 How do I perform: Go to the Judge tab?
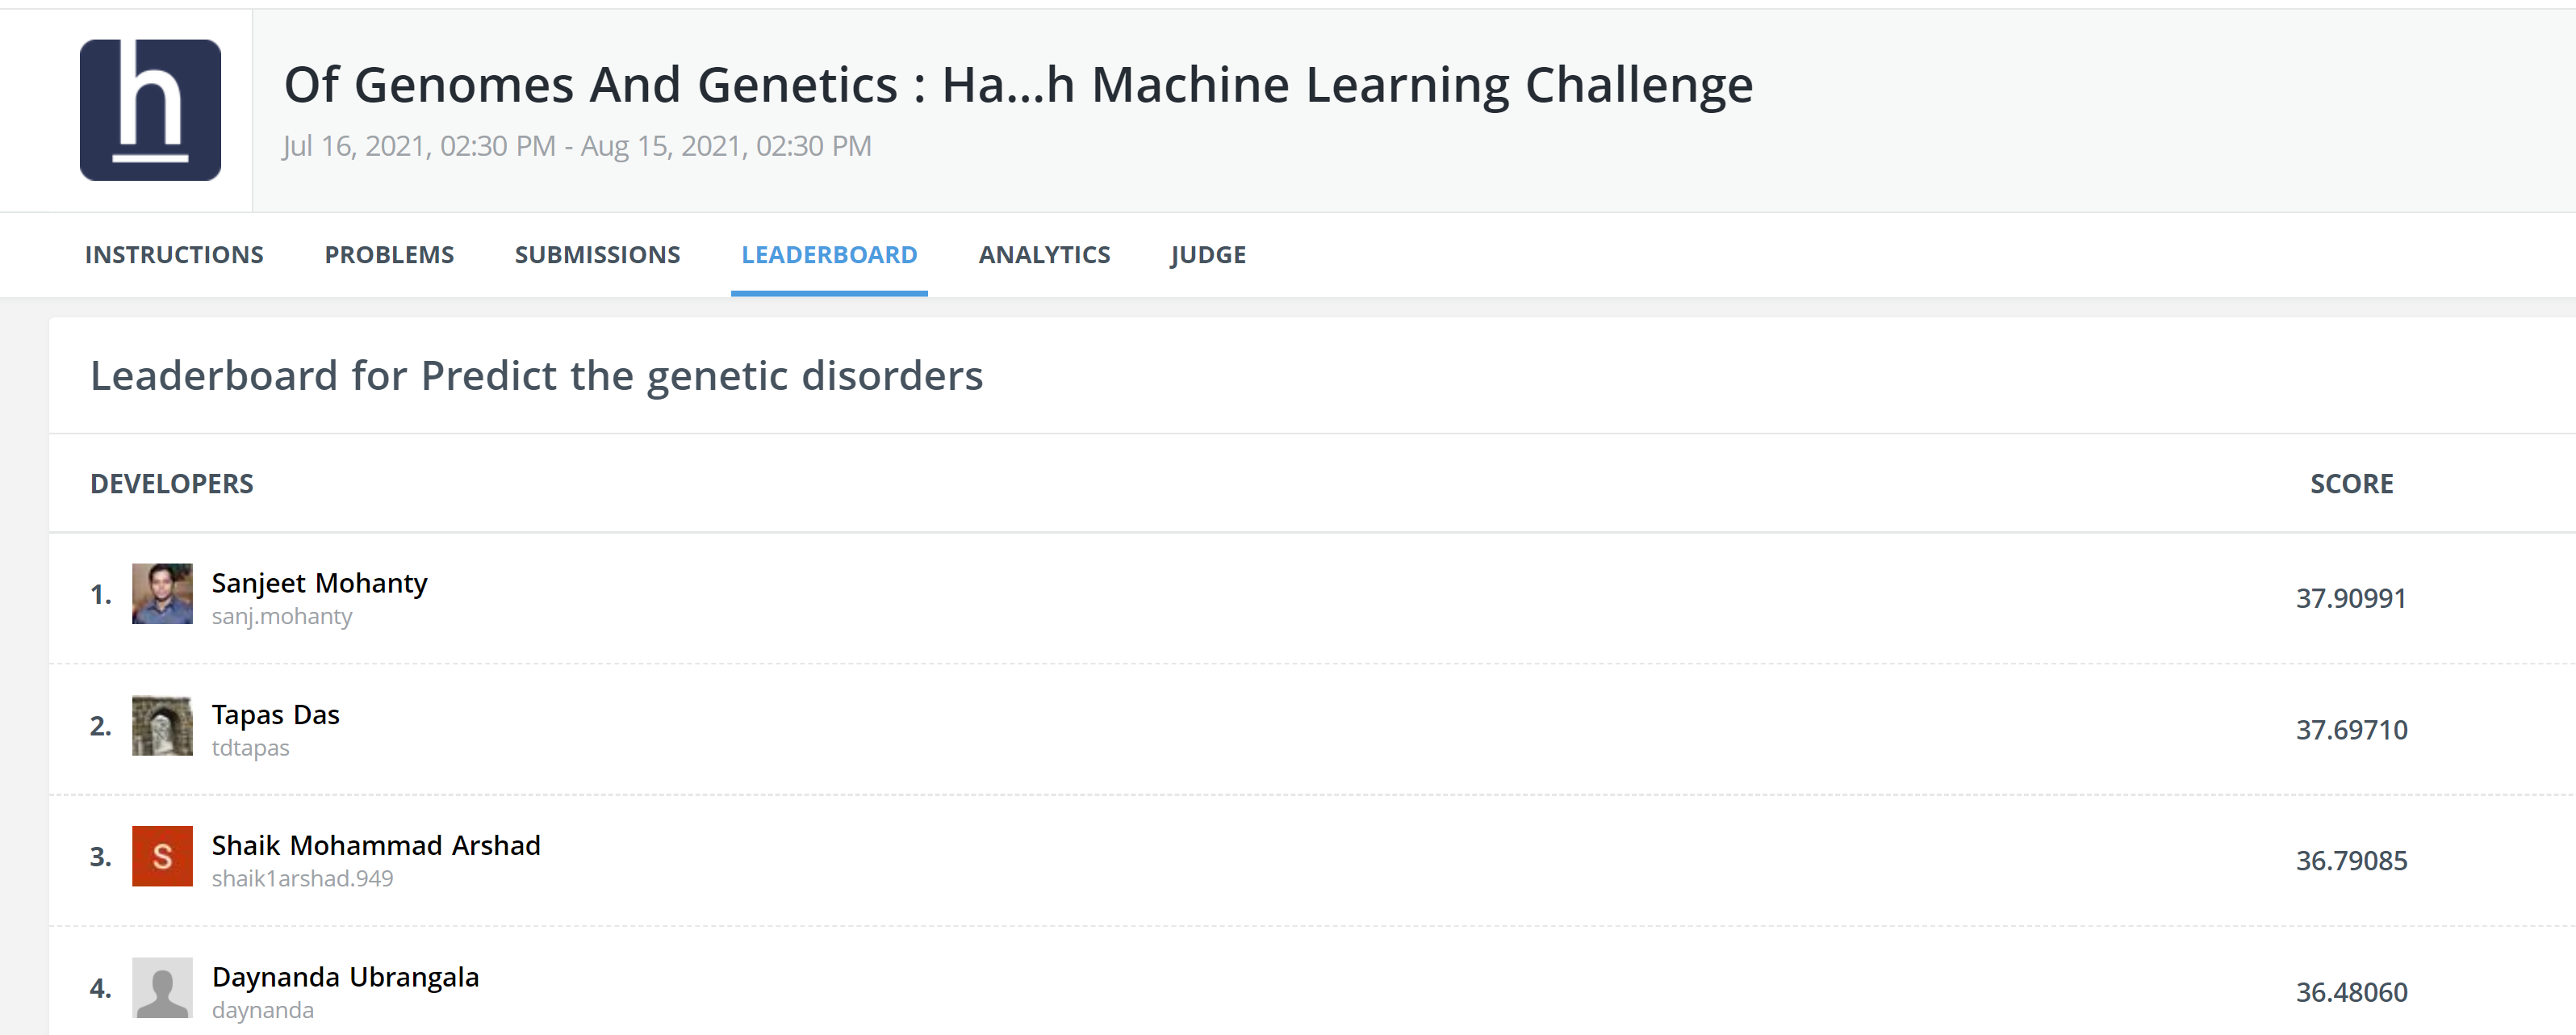tap(1207, 255)
